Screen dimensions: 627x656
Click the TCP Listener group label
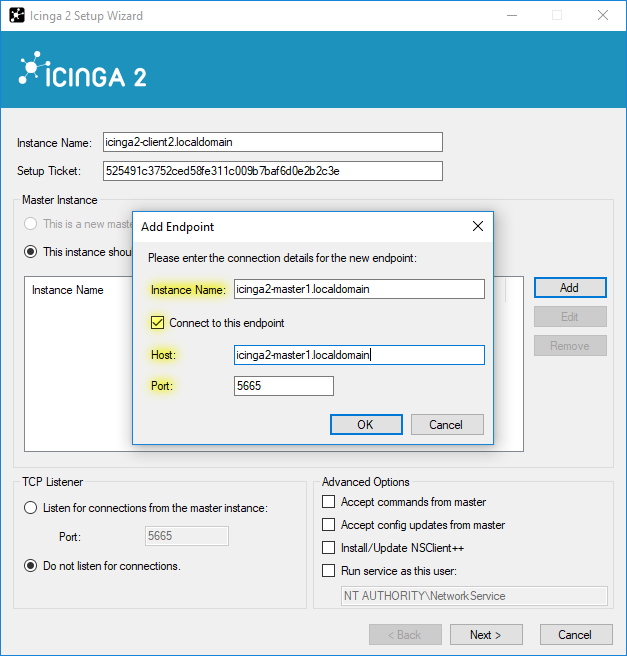point(53,482)
